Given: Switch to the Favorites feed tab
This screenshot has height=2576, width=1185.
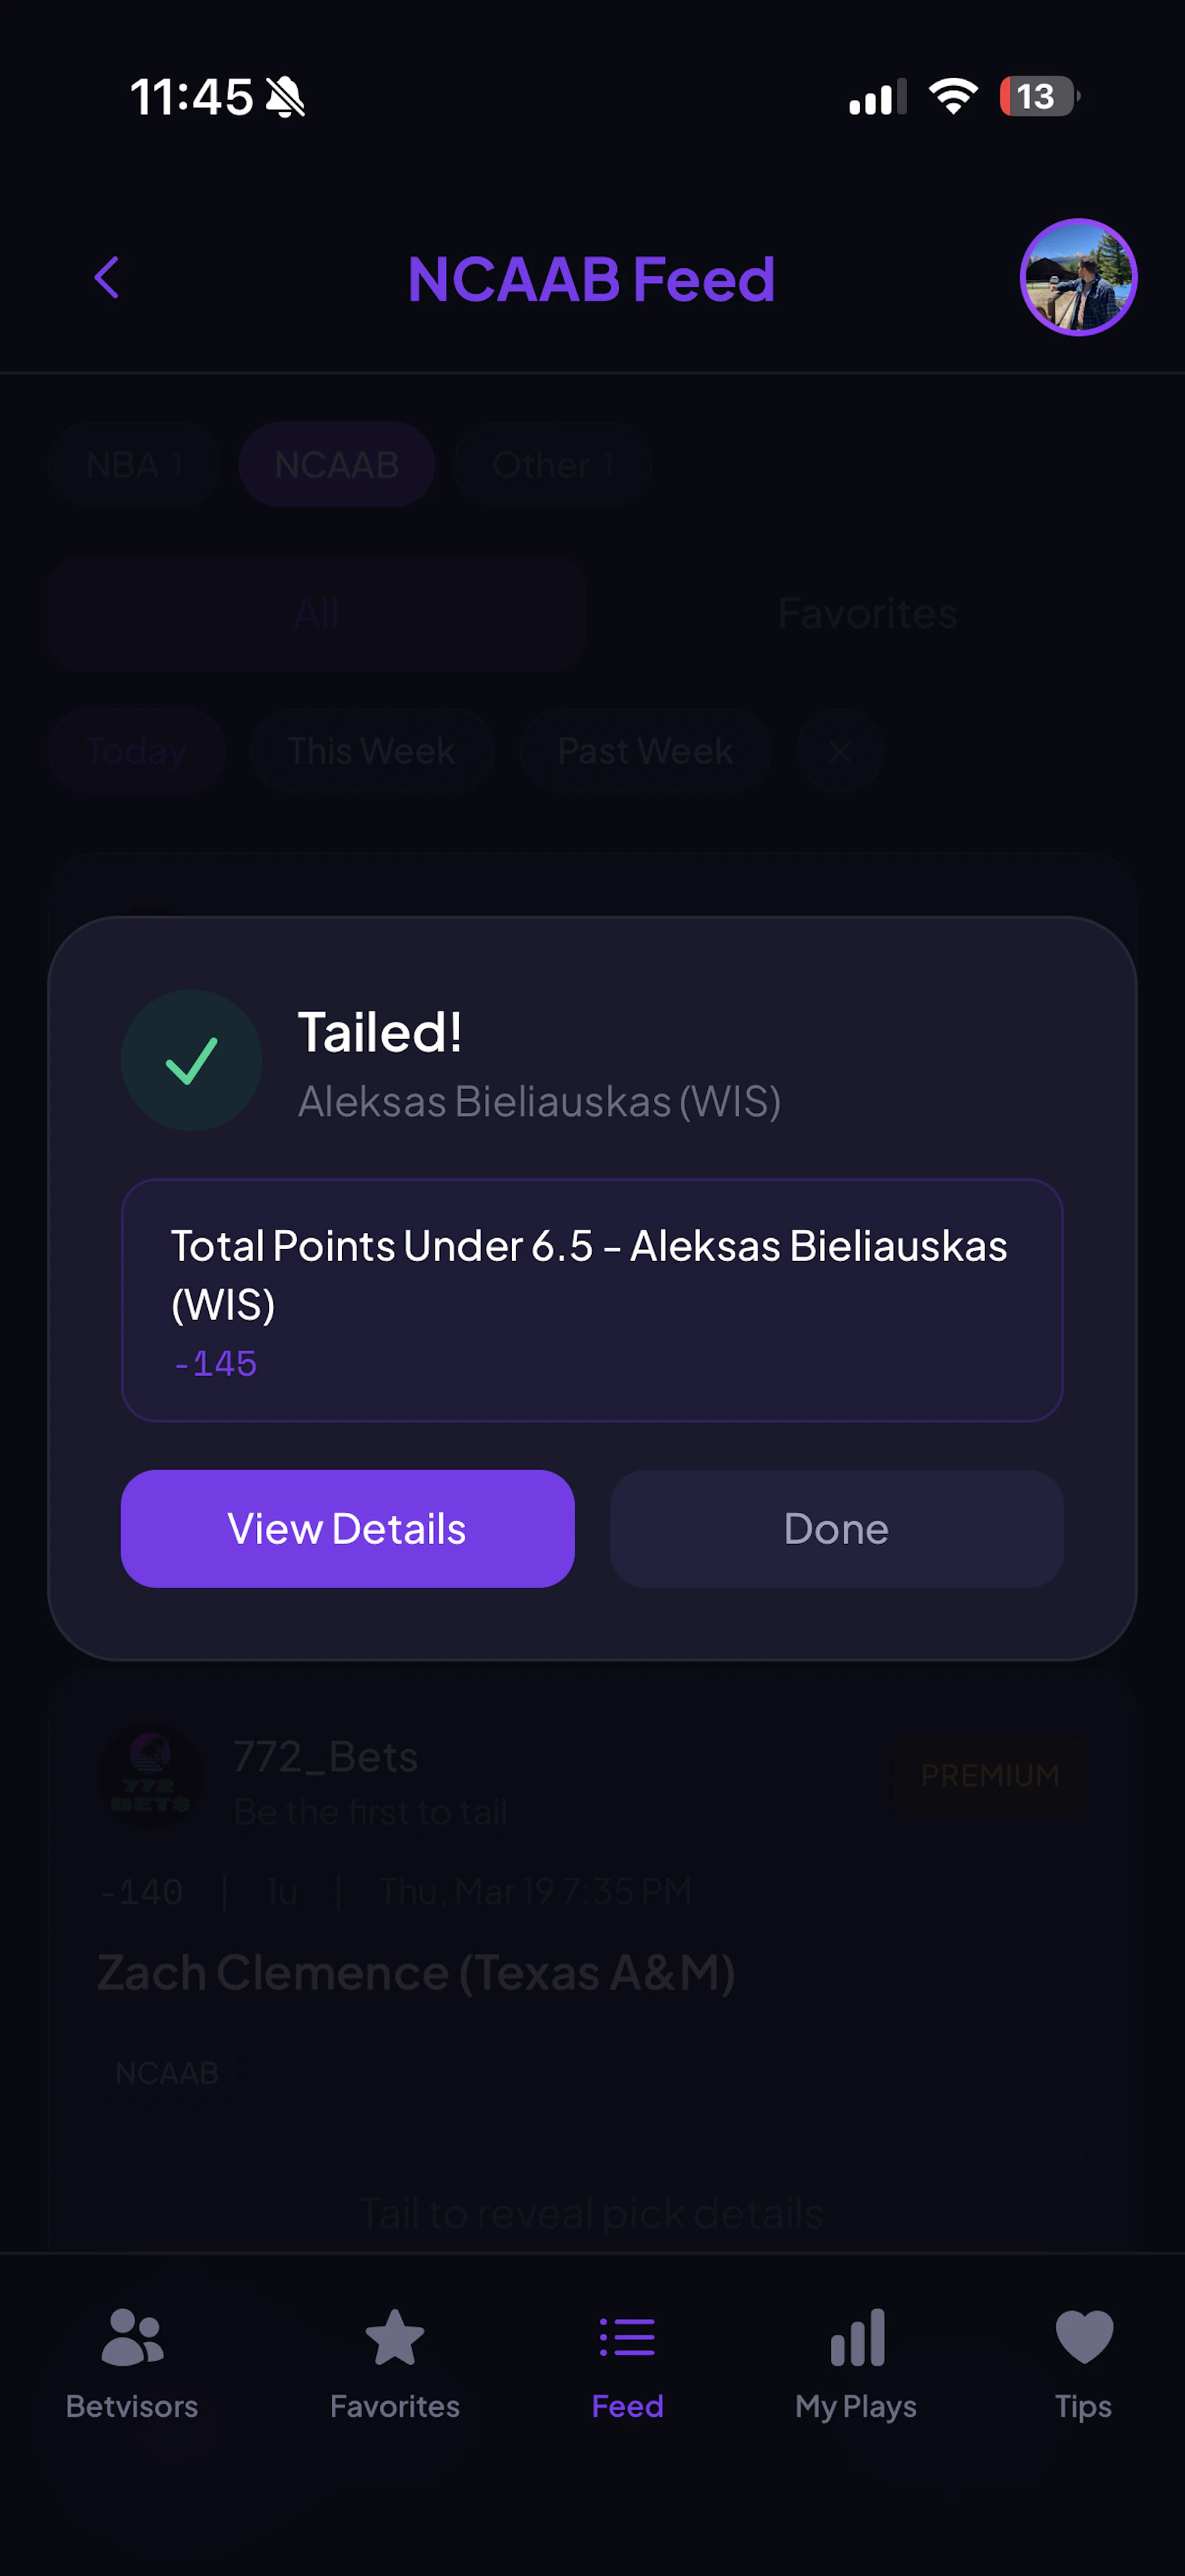Looking at the screenshot, I should tap(867, 613).
